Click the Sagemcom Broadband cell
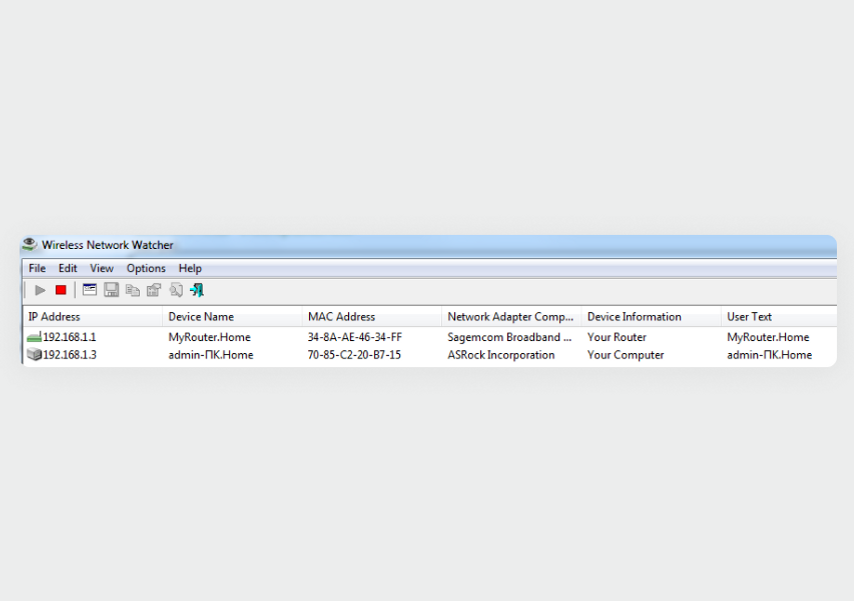Image resolution: width=854 pixels, height=601 pixels. [x=509, y=337]
